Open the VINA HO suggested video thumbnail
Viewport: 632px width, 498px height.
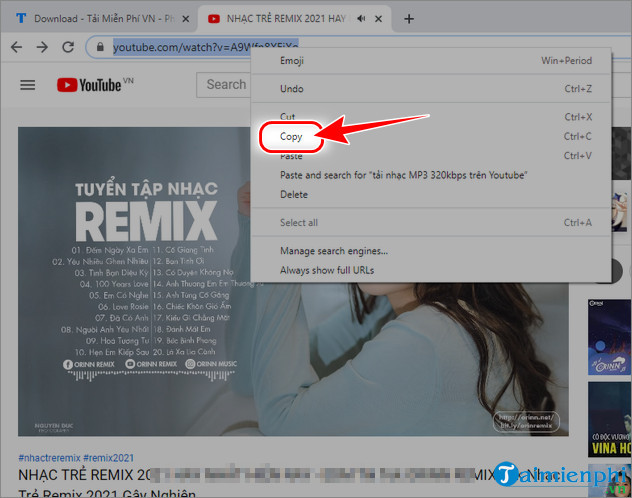pyautogui.click(x=609, y=419)
